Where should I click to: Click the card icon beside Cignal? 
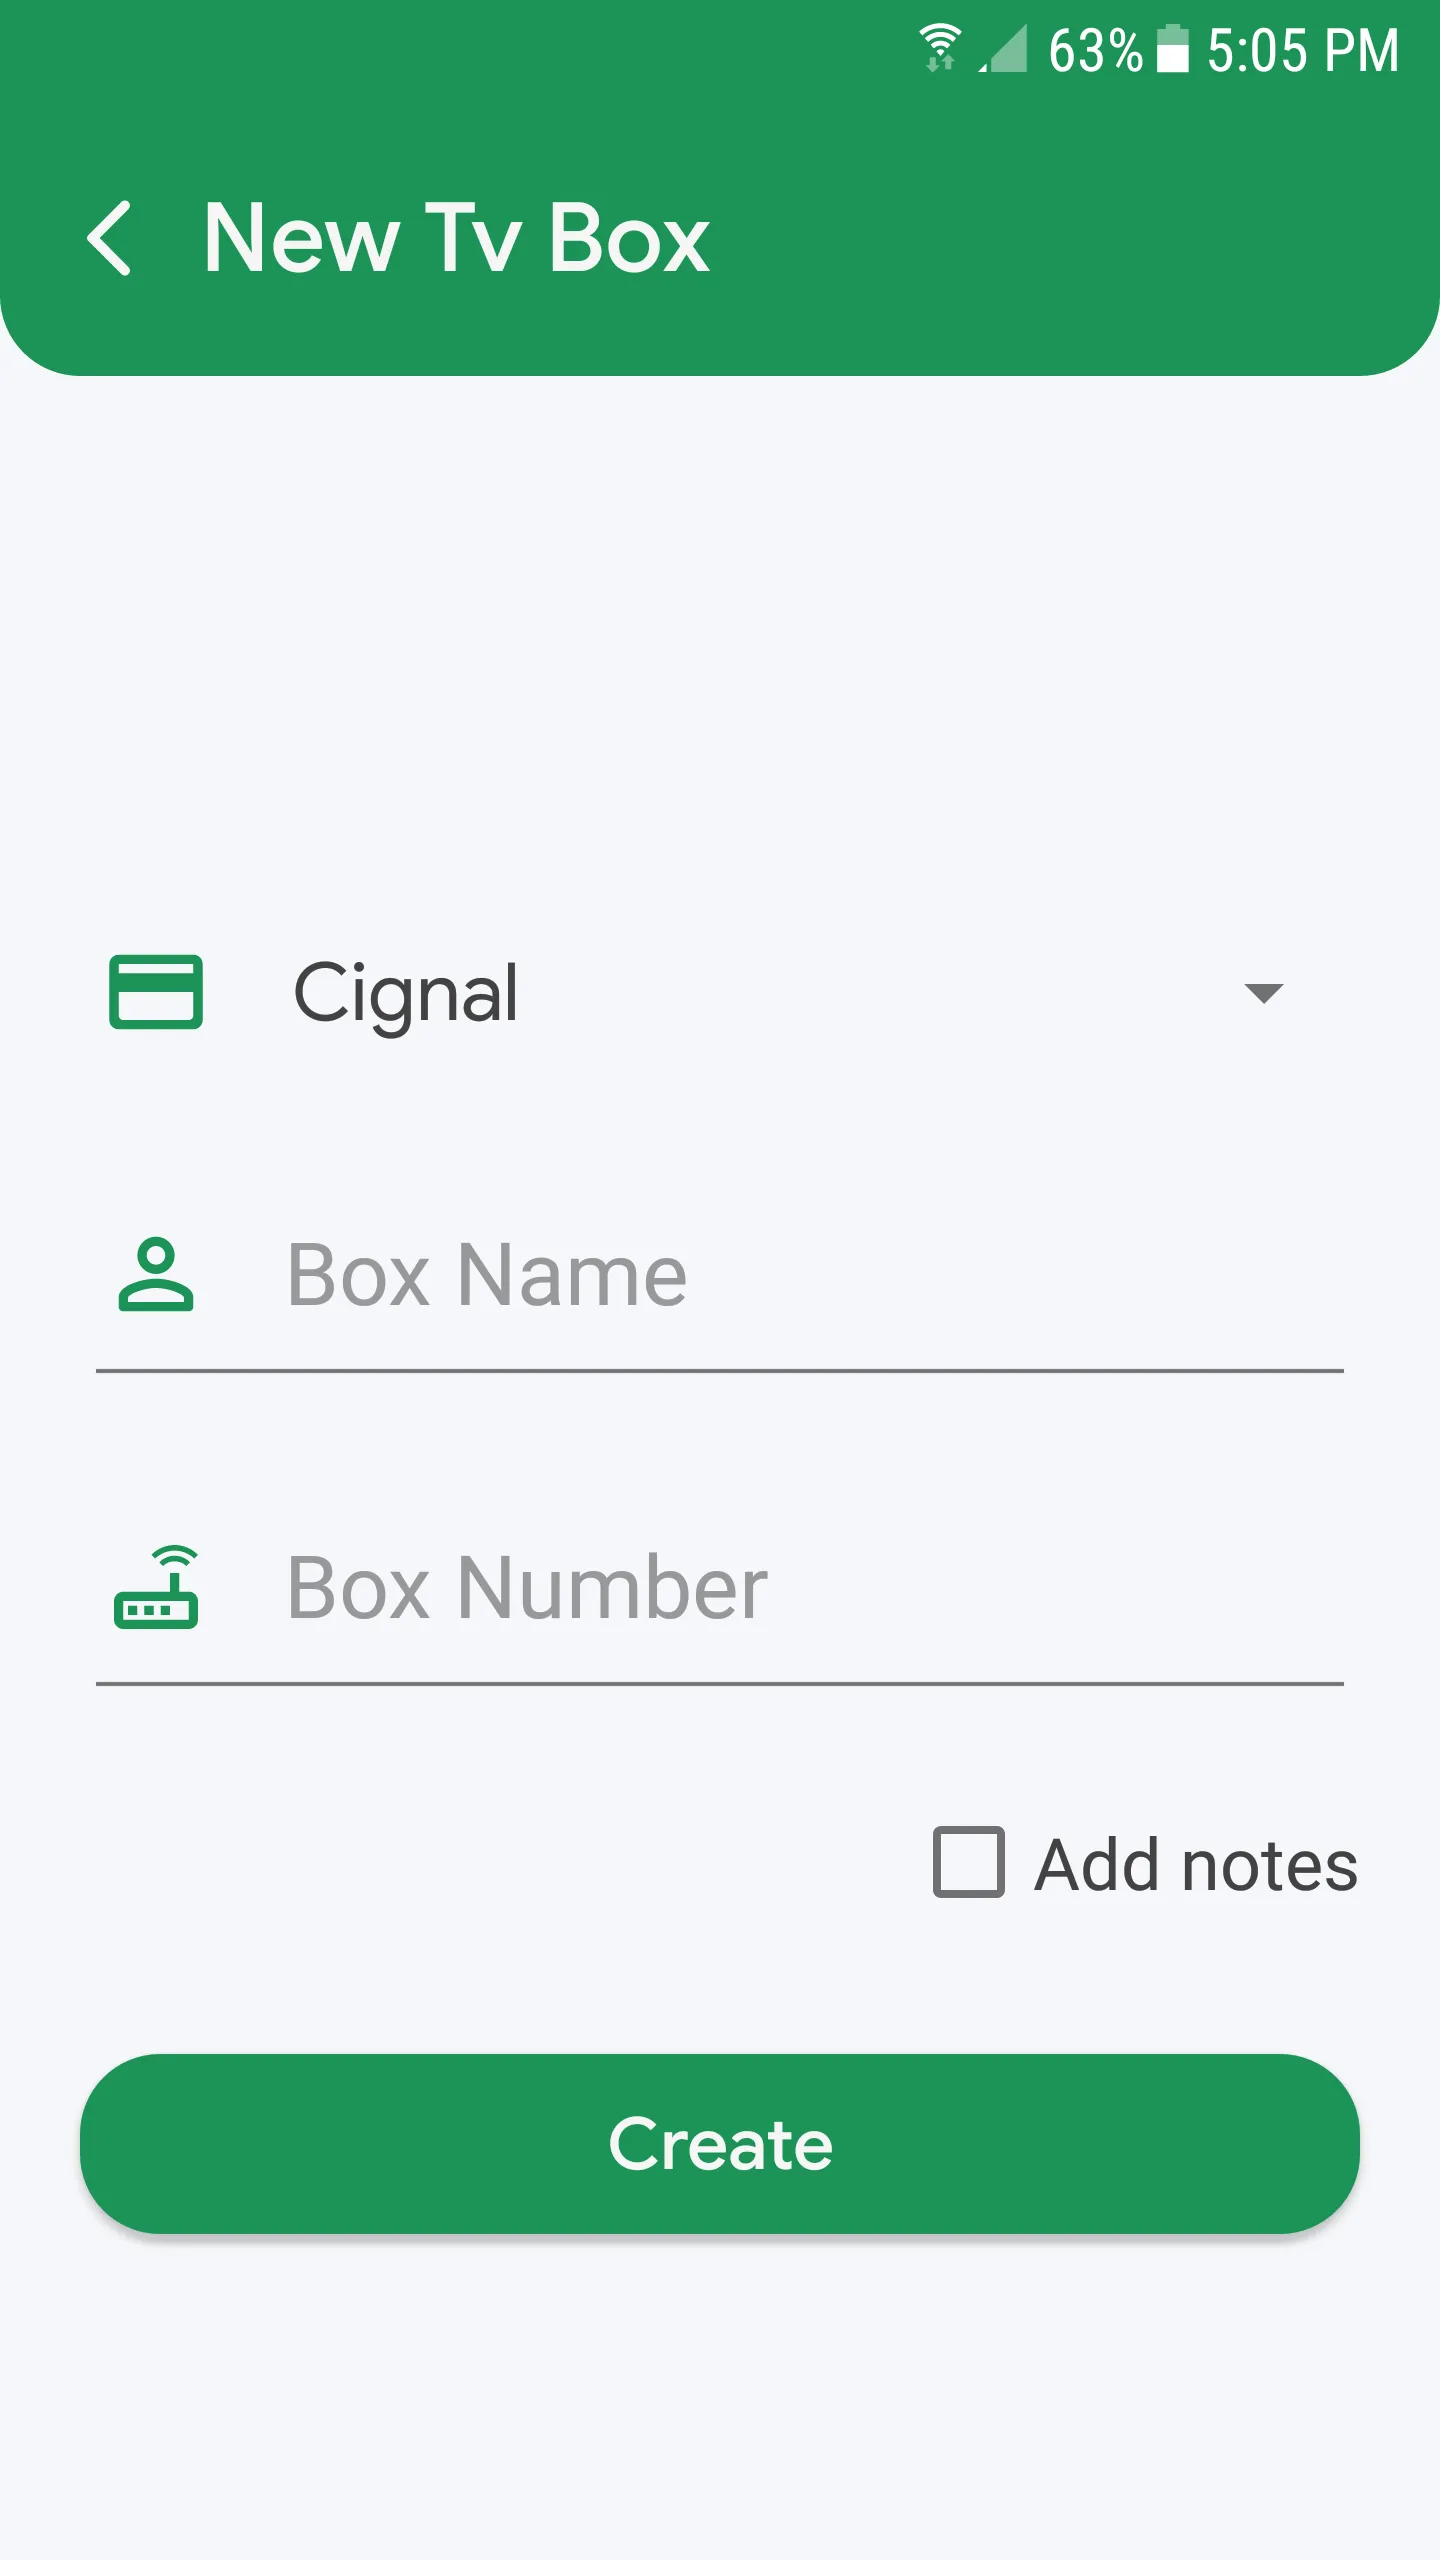click(x=156, y=992)
